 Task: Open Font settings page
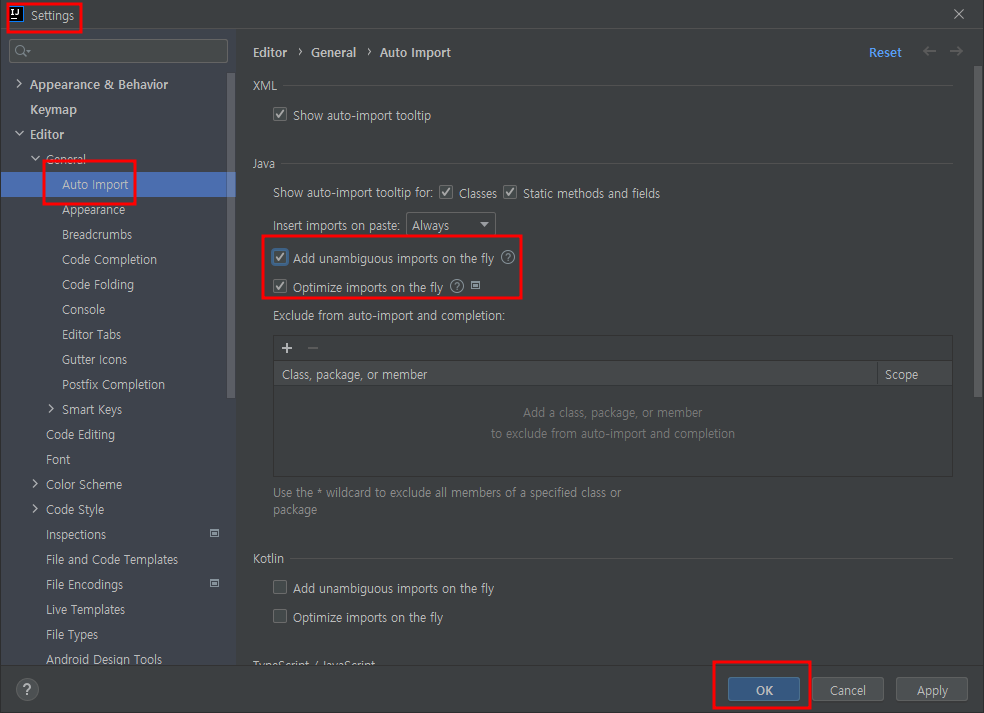58,459
